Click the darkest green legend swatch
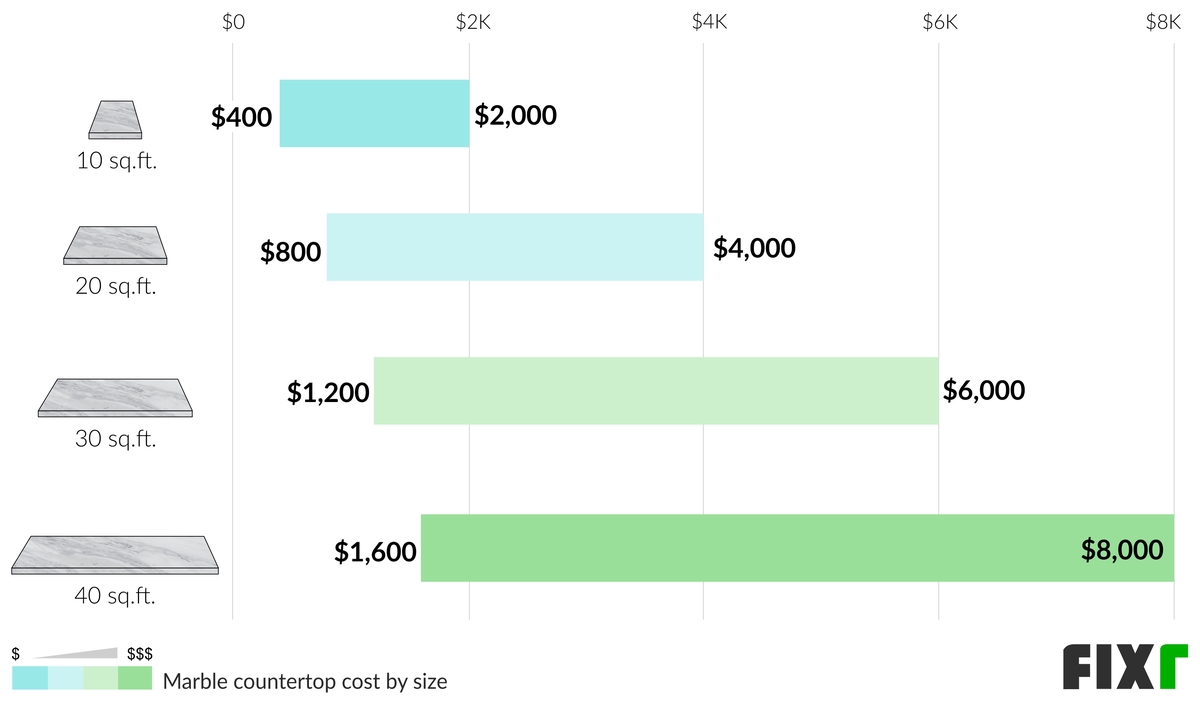Viewport: 1200px width, 702px height. [135, 679]
